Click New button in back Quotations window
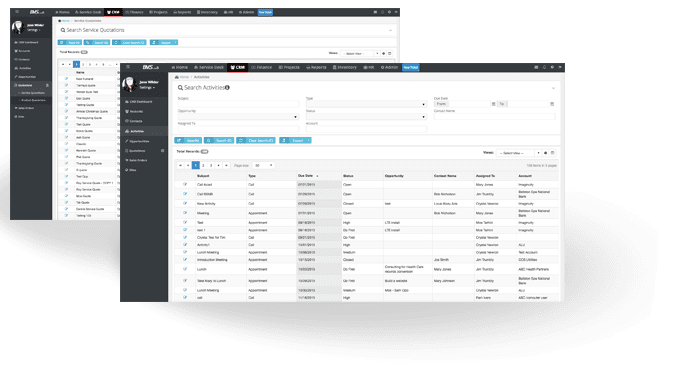Viewport: 682px width, 382px height. [x=70, y=42]
